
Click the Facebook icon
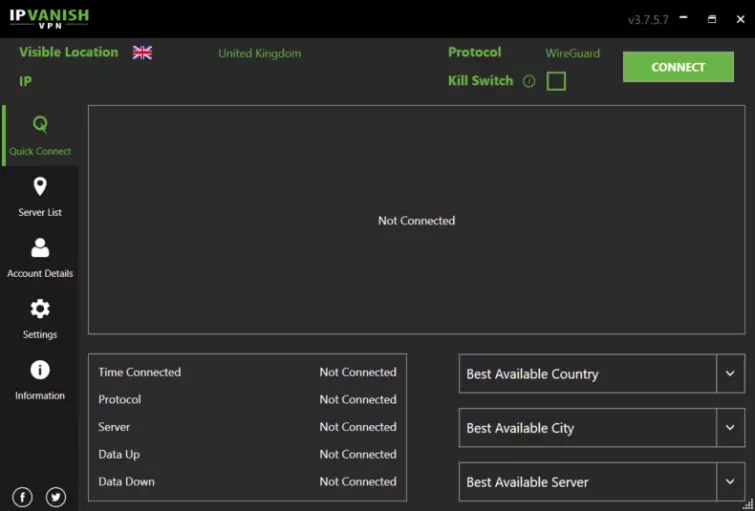(22, 497)
